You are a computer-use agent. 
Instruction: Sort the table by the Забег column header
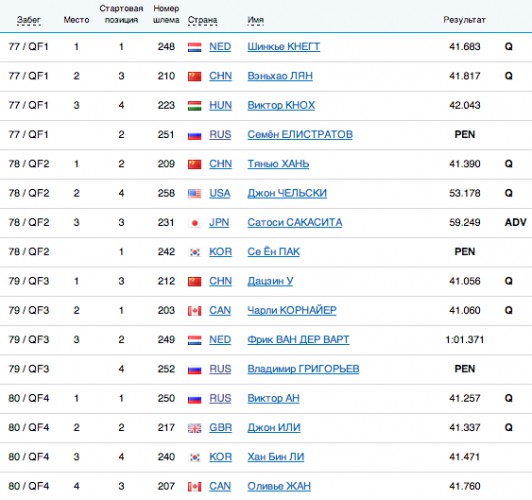pos(29,20)
